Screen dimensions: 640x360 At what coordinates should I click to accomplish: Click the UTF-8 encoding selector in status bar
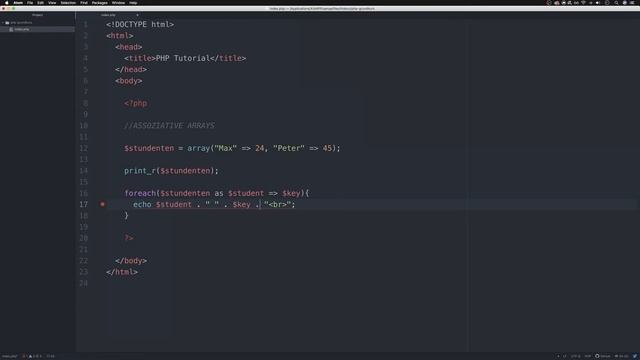575,356
